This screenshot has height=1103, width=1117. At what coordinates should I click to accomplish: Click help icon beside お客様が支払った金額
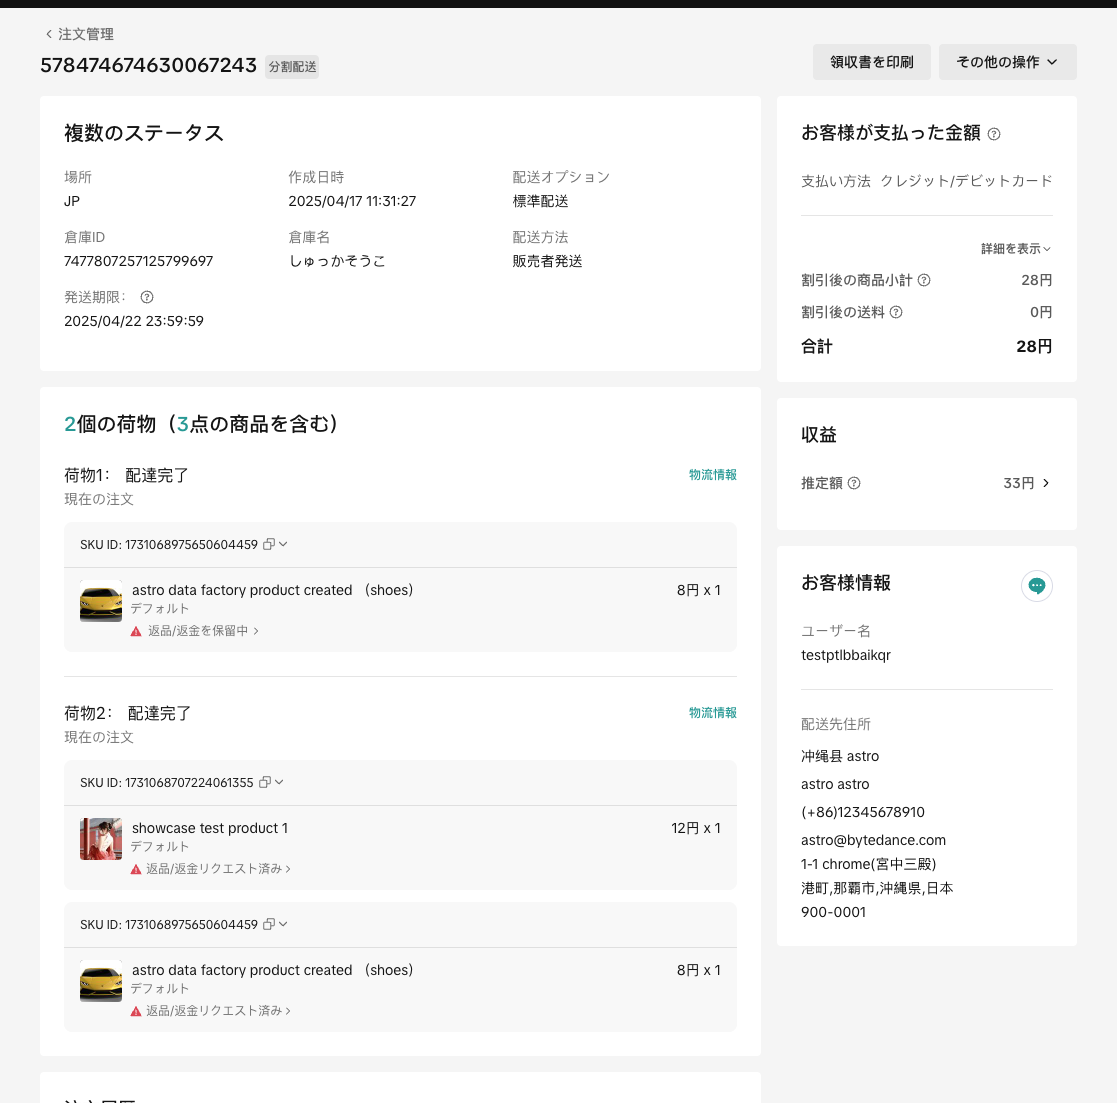(x=994, y=134)
